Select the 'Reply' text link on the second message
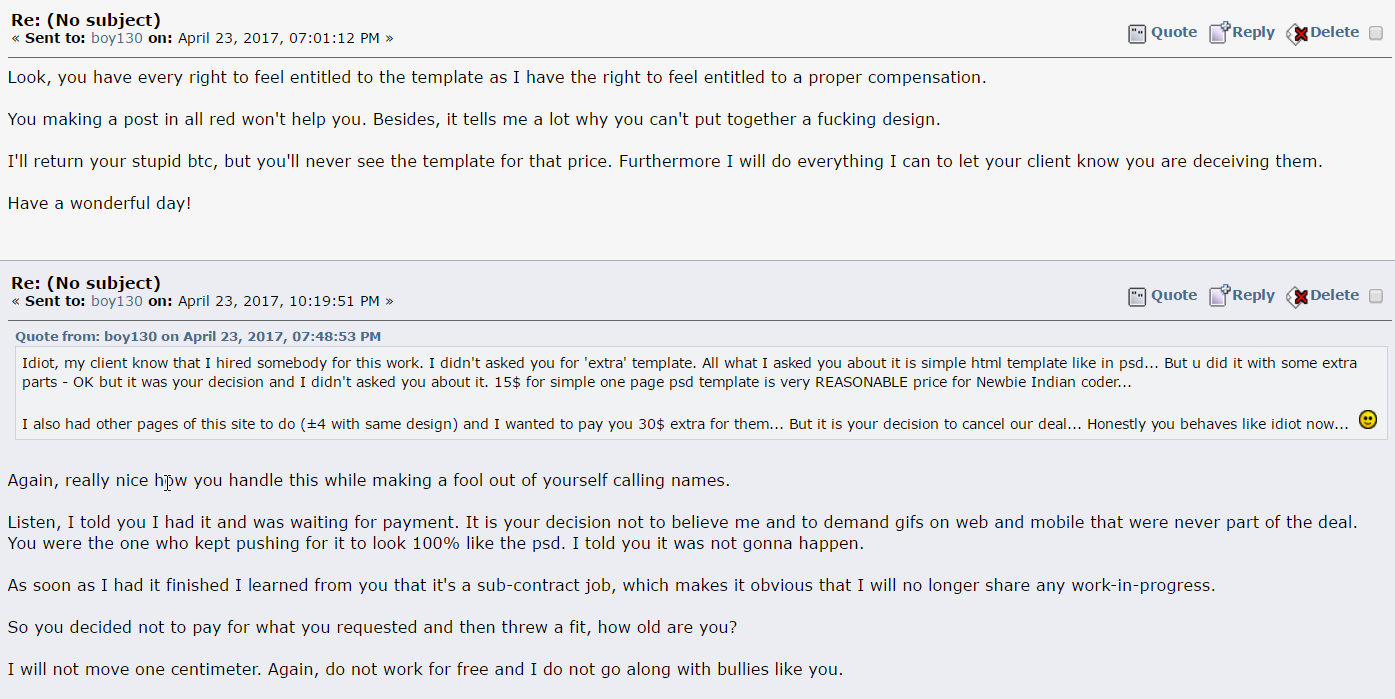The width and height of the screenshot is (1395, 699). [1253, 295]
